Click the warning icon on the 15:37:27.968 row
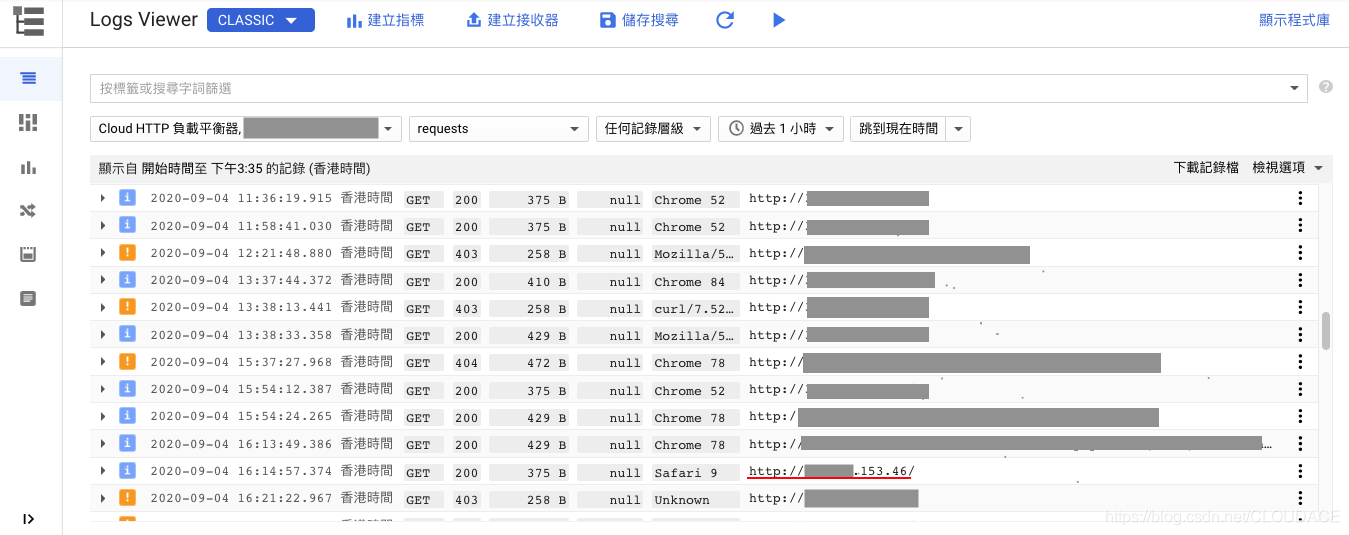1349x535 pixels. tap(127, 362)
